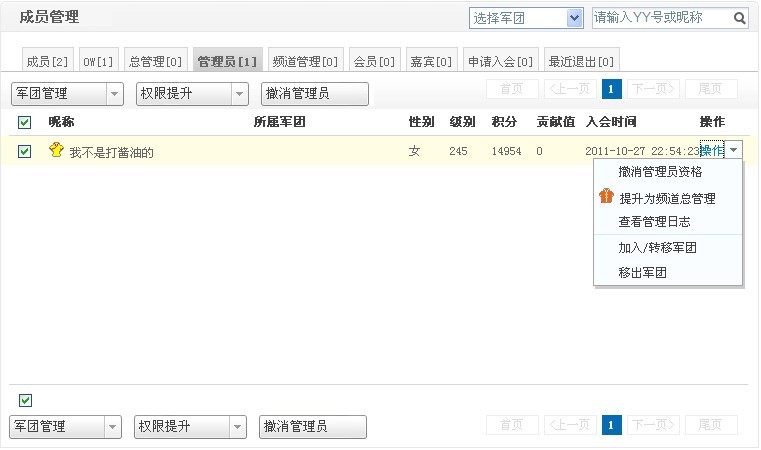Select 加入/转移军团 from the menu
The image size is (761, 450).
tap(657, 247)
